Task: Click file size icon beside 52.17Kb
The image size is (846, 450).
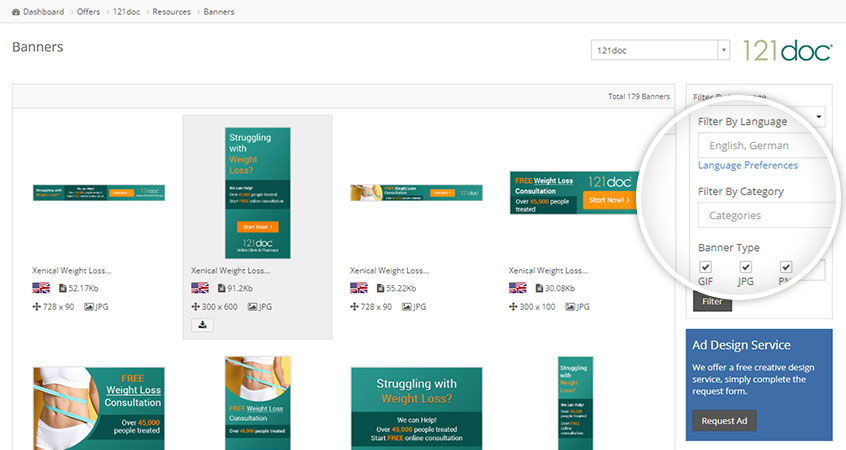Action: click(63, 288)
